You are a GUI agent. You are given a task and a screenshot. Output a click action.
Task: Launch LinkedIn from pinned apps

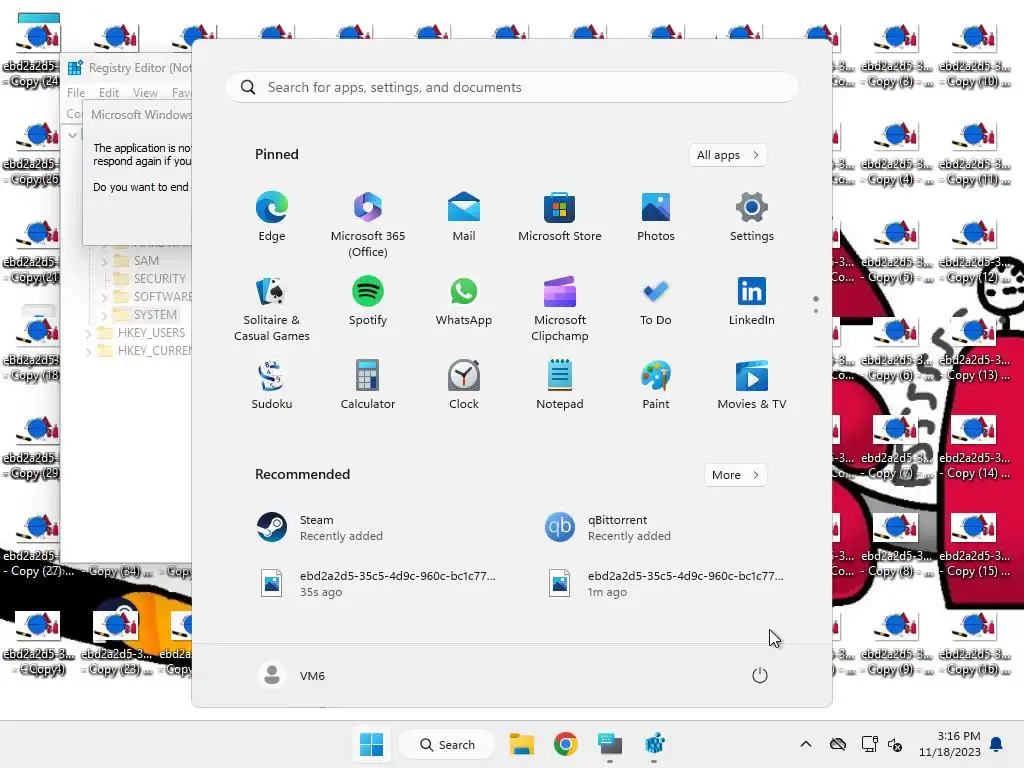pyautogui.click(x=752, y=301)
